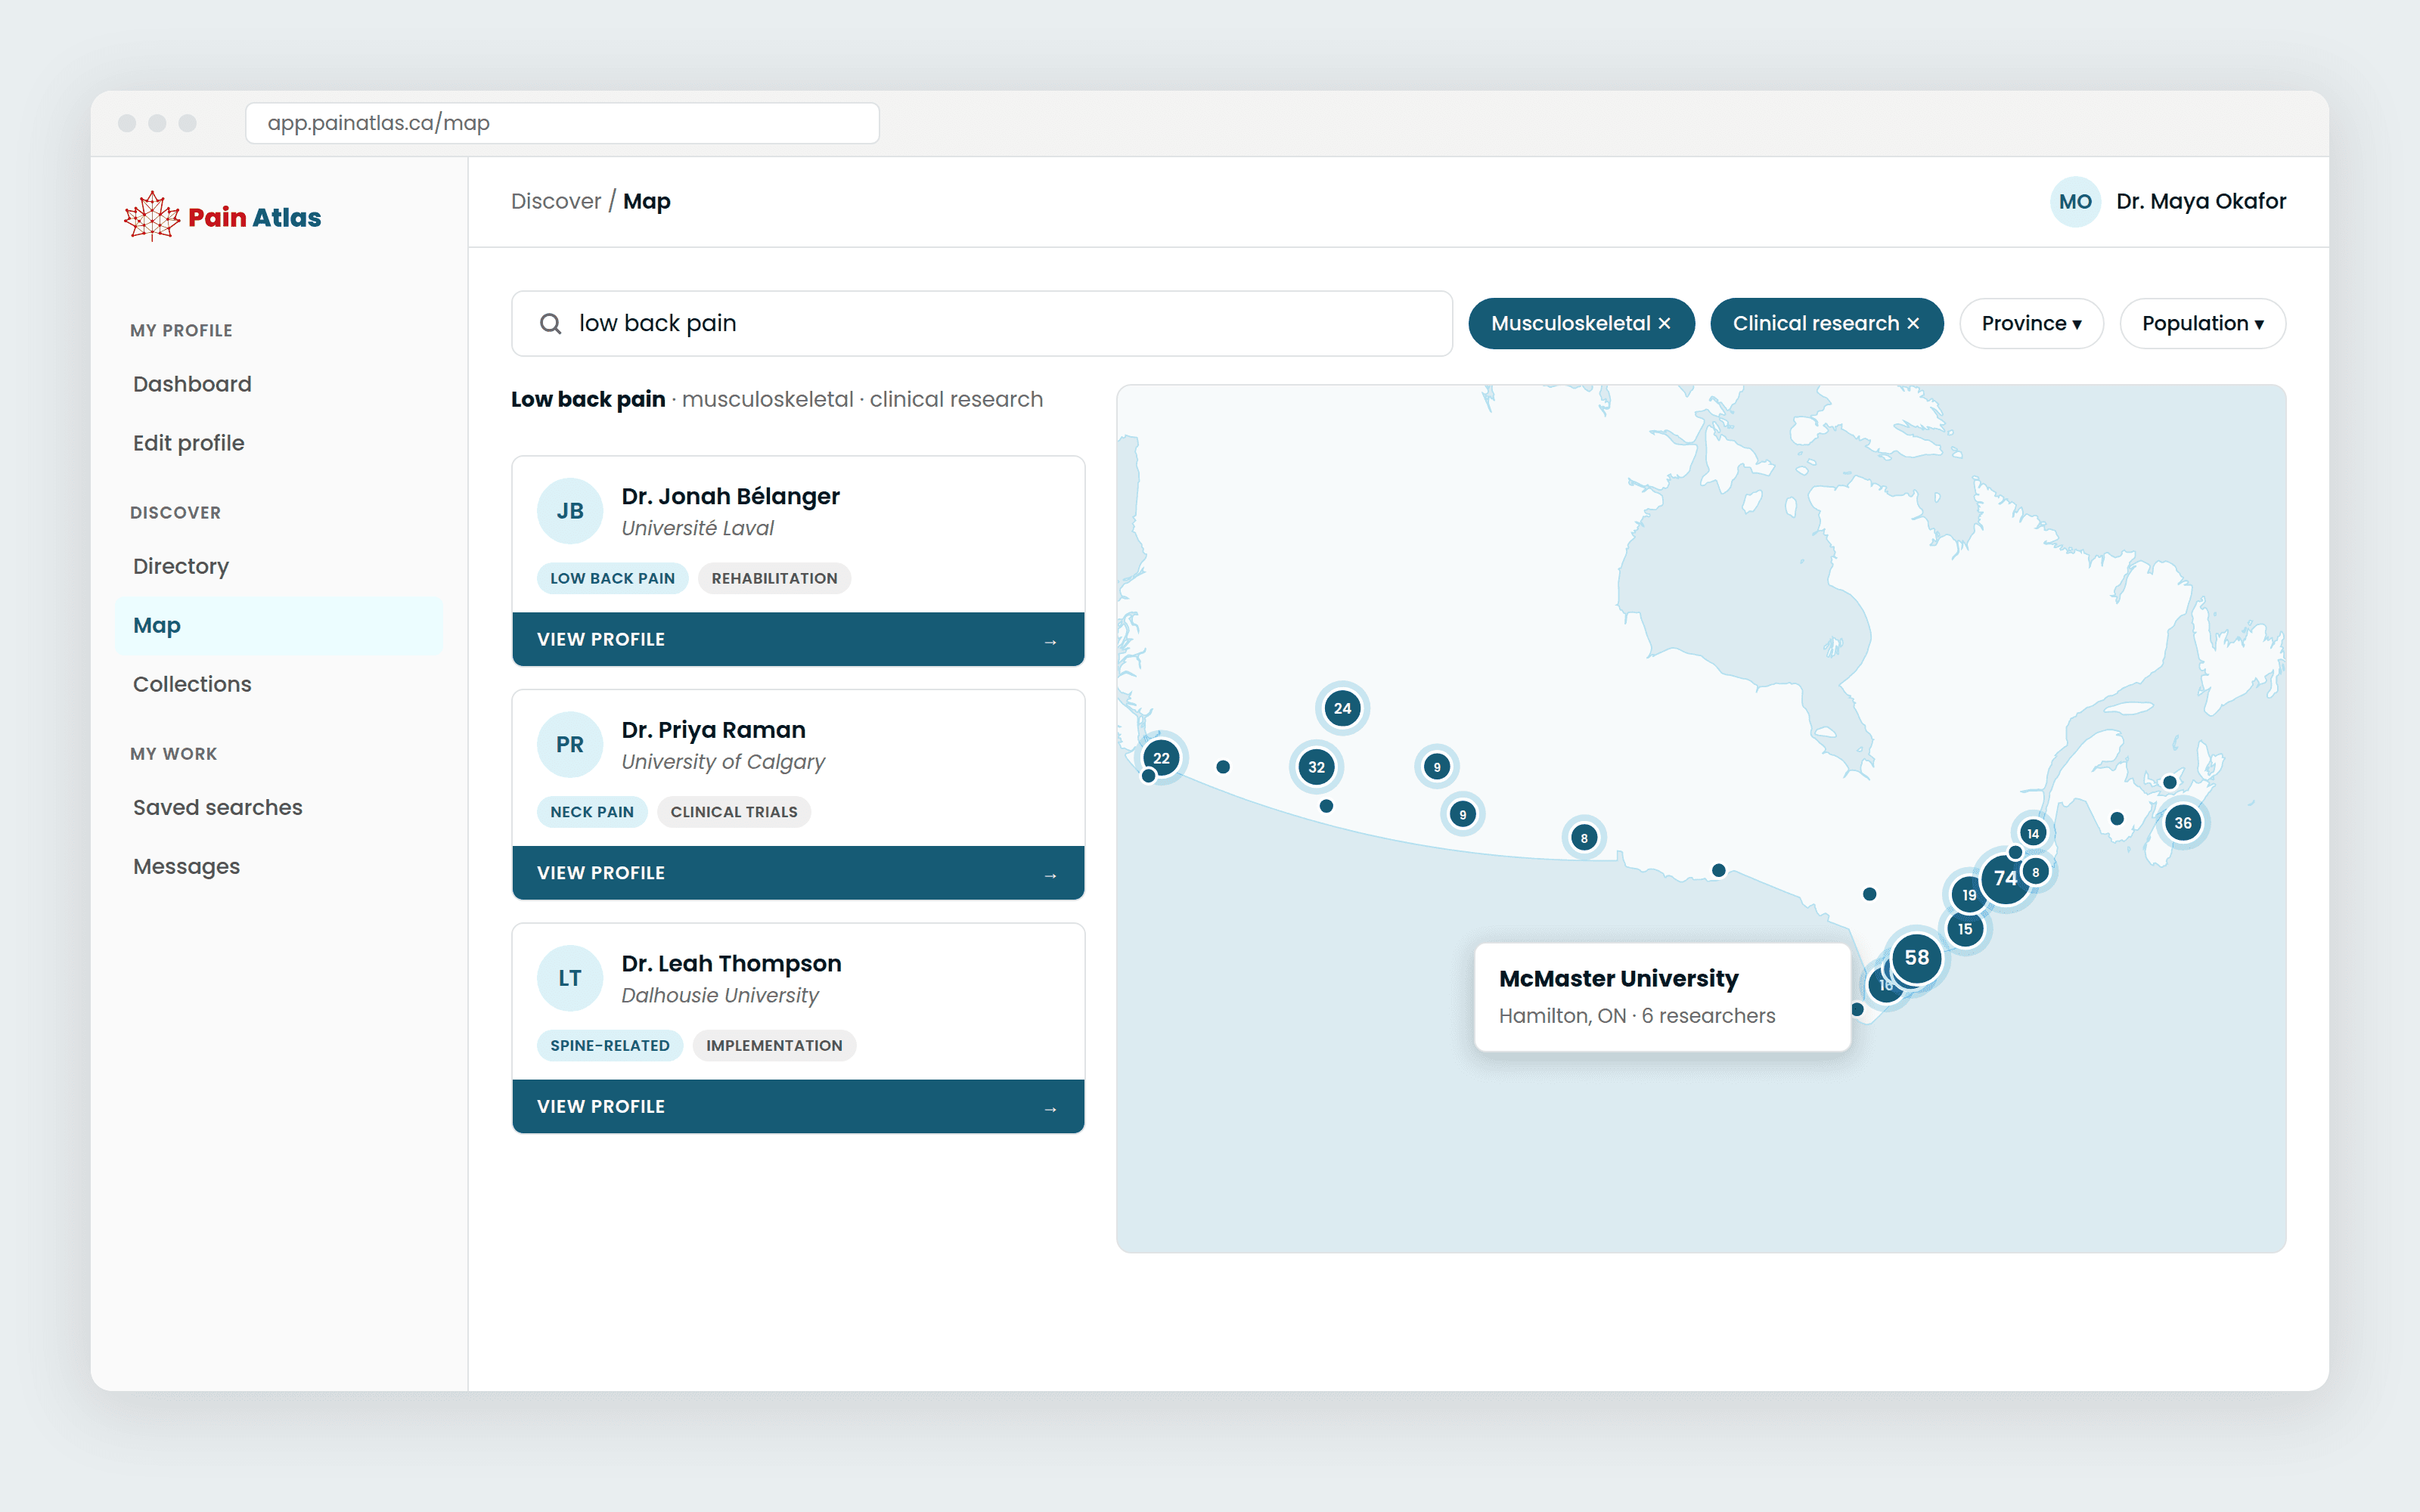View profile of Dr. Leah Thompson
The width and height of the screenshot is (2420, 1512).
coord(798,1106)
